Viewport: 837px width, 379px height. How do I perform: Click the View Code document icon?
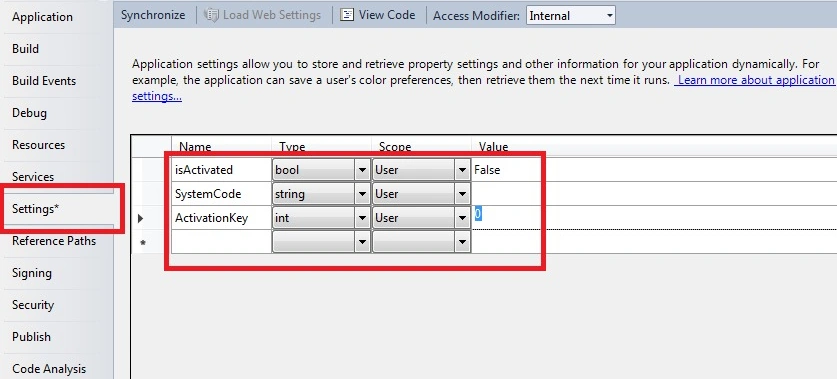coord(347,15)
